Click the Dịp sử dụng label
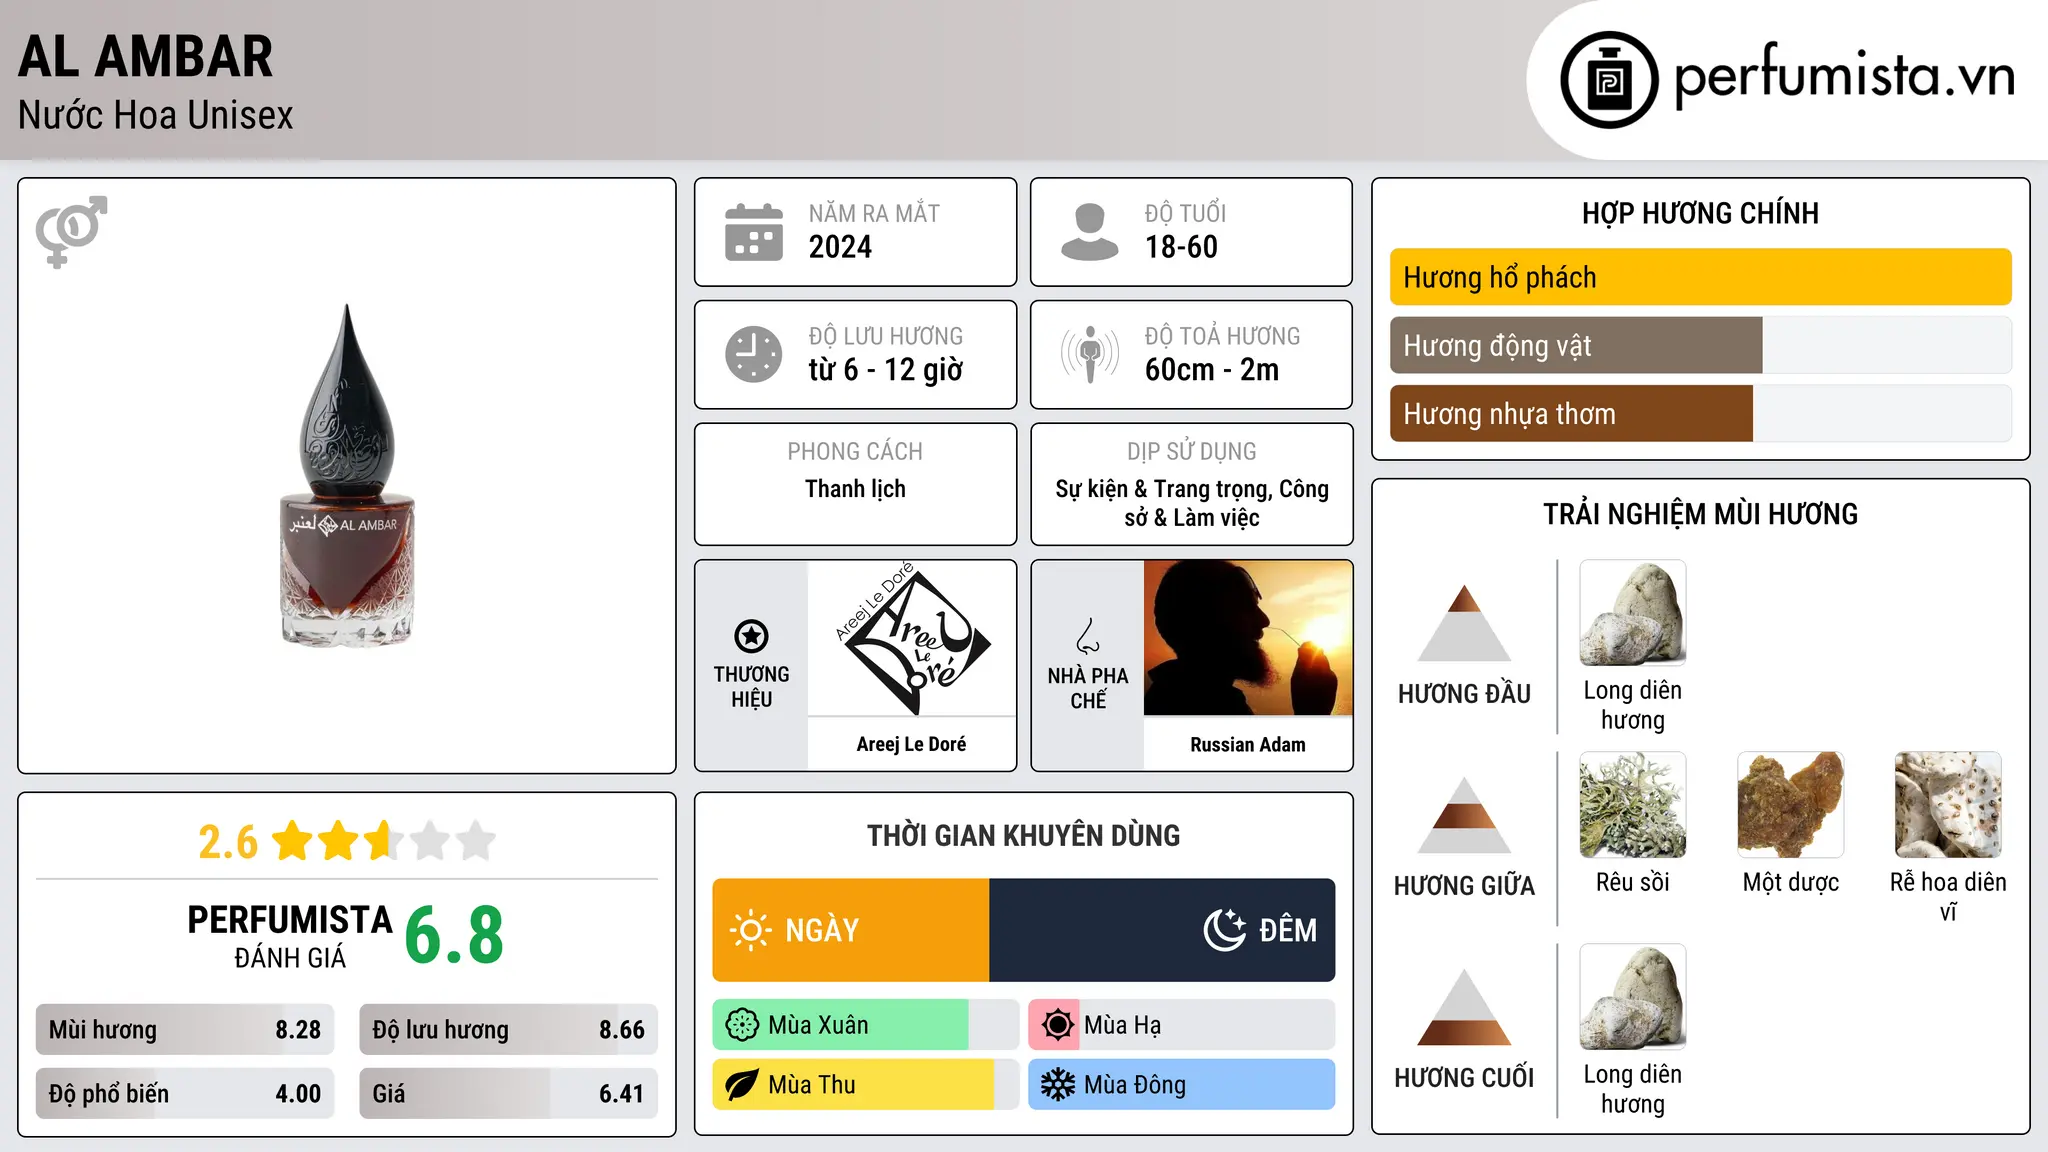Viewport: 2048px width, 1152px height. tap(1191, 452)
